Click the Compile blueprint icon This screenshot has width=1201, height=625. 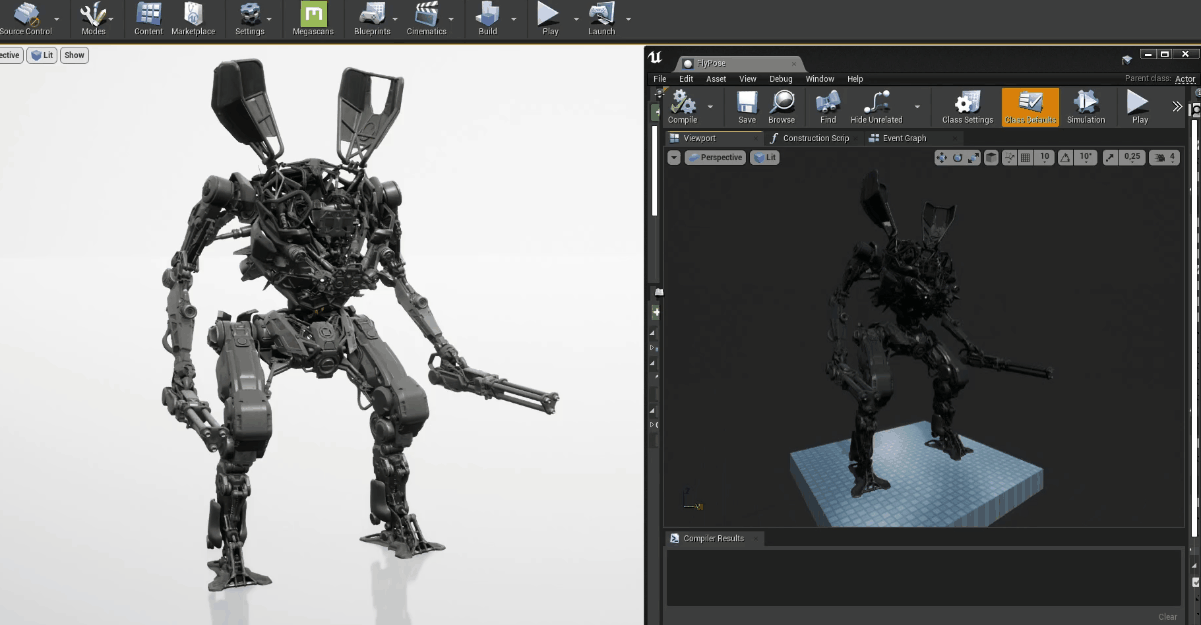(683, 103)
